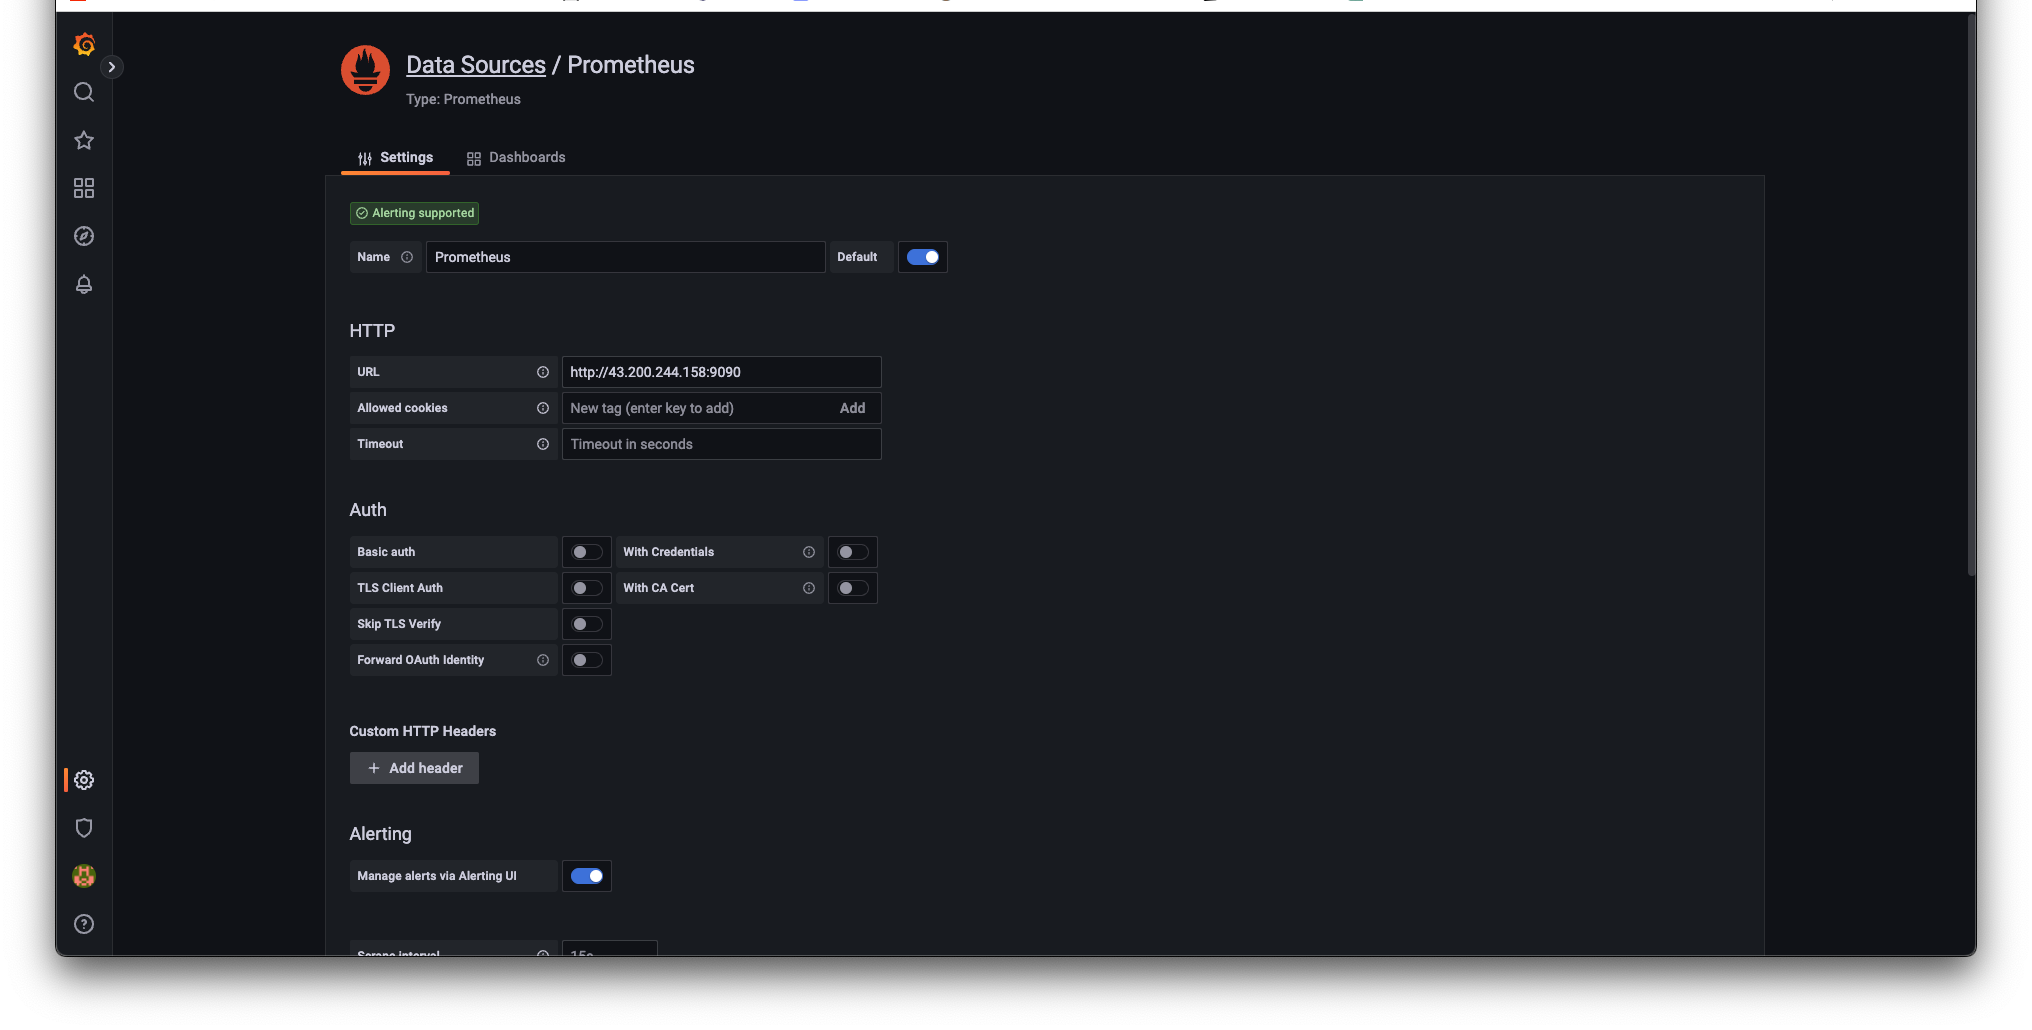
Task: Click the Alerting supported badge
Action: [414, 213]
